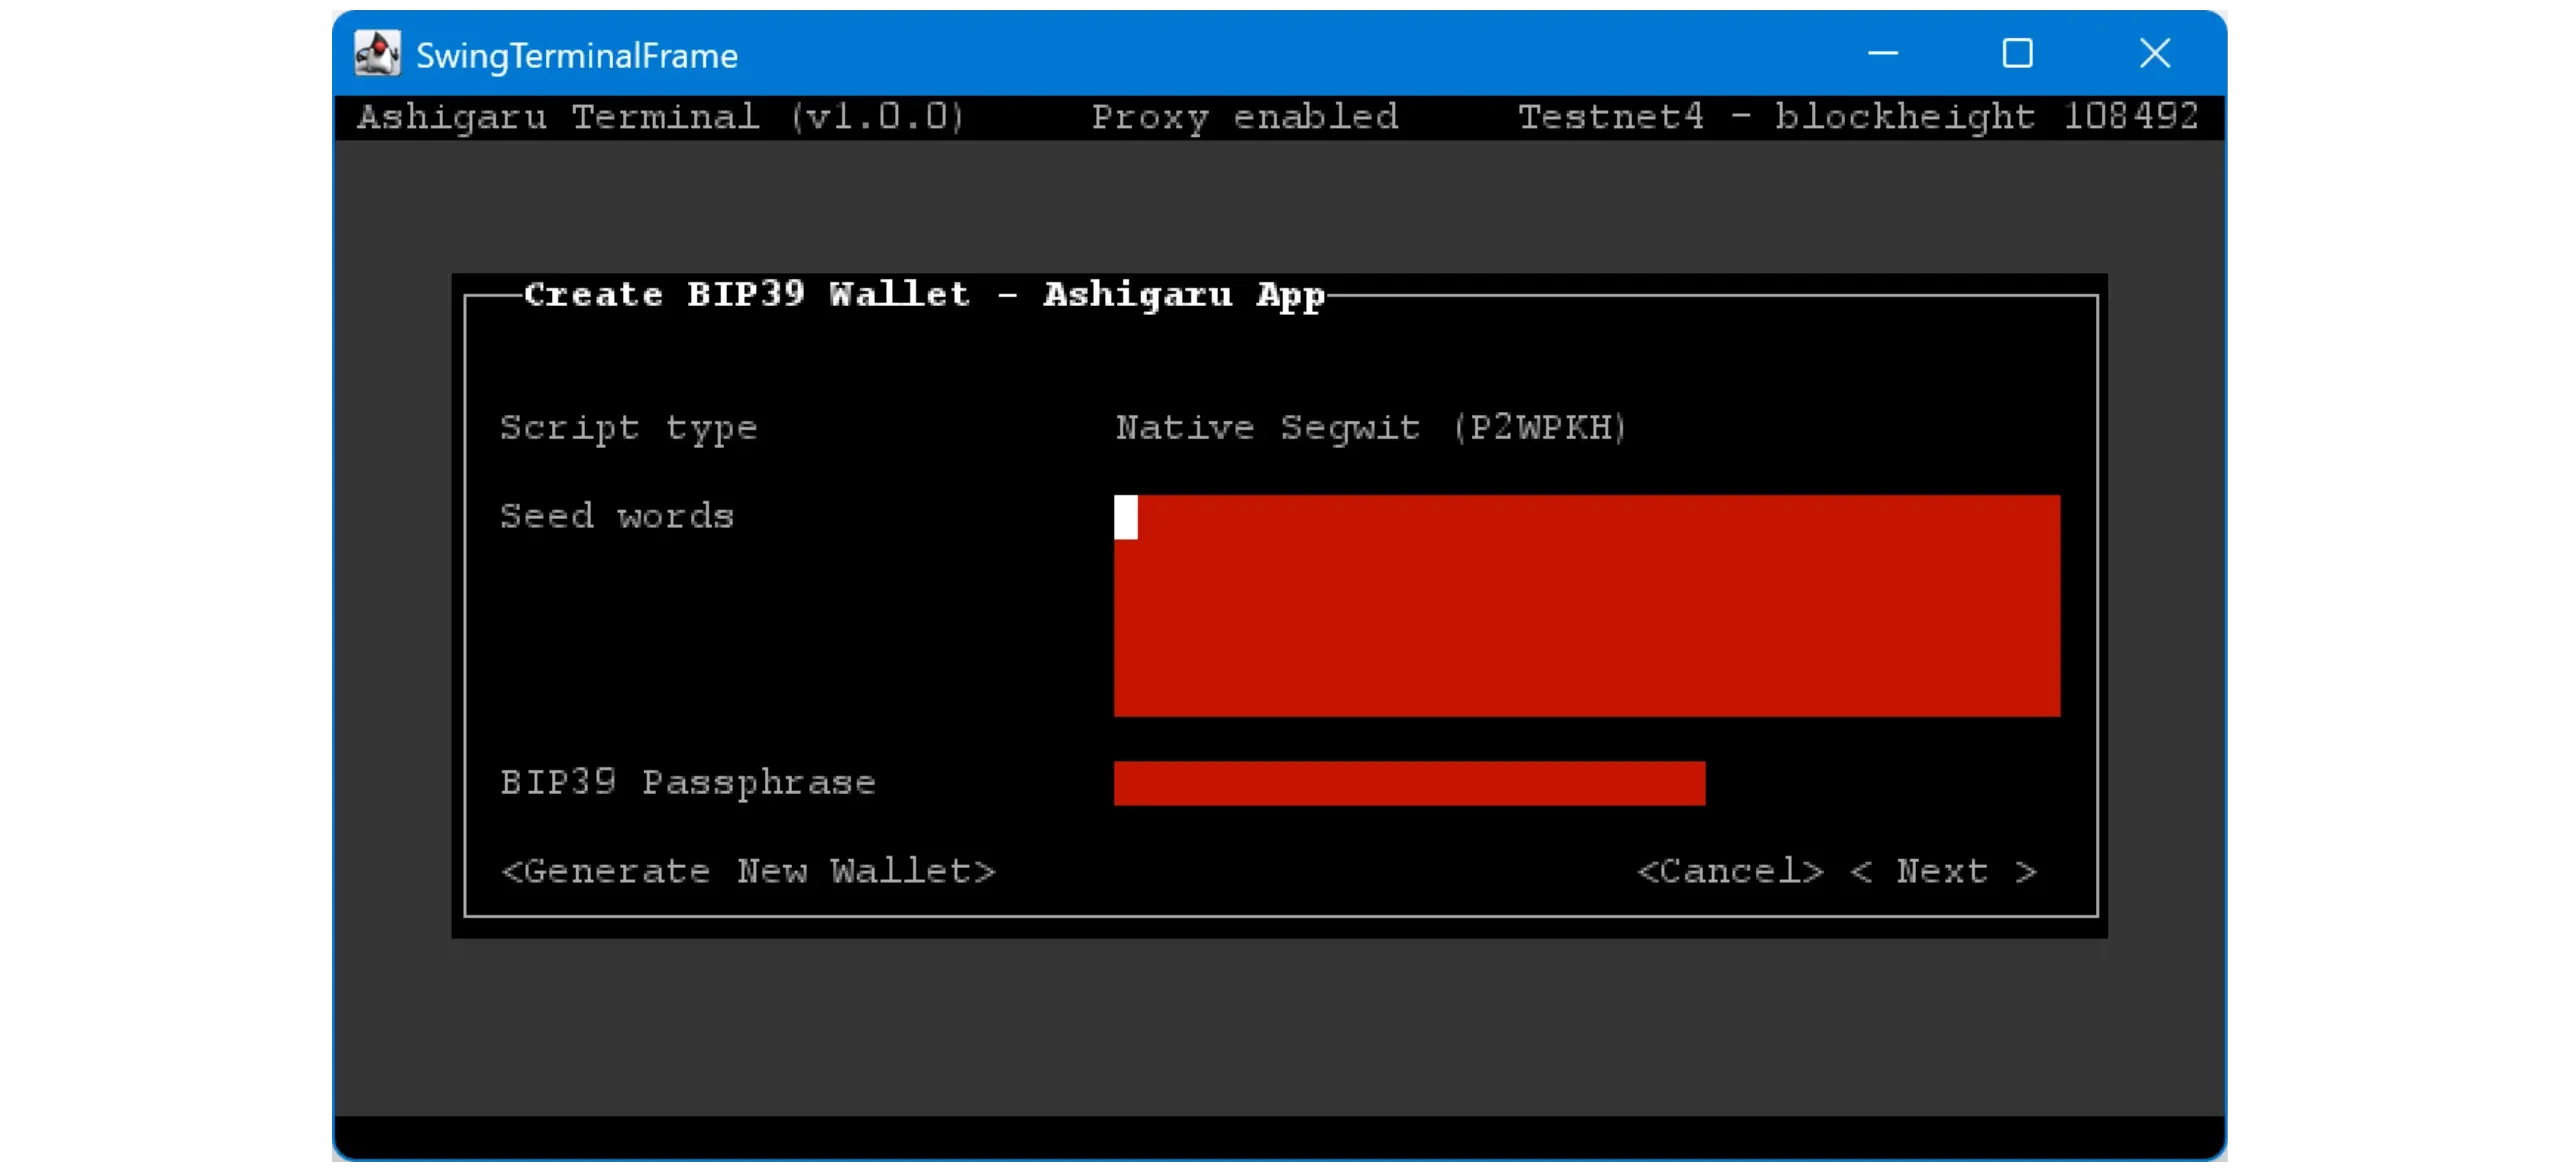
Task: Click the SwingTerminalFrame title text
Action: coord(577,56)
